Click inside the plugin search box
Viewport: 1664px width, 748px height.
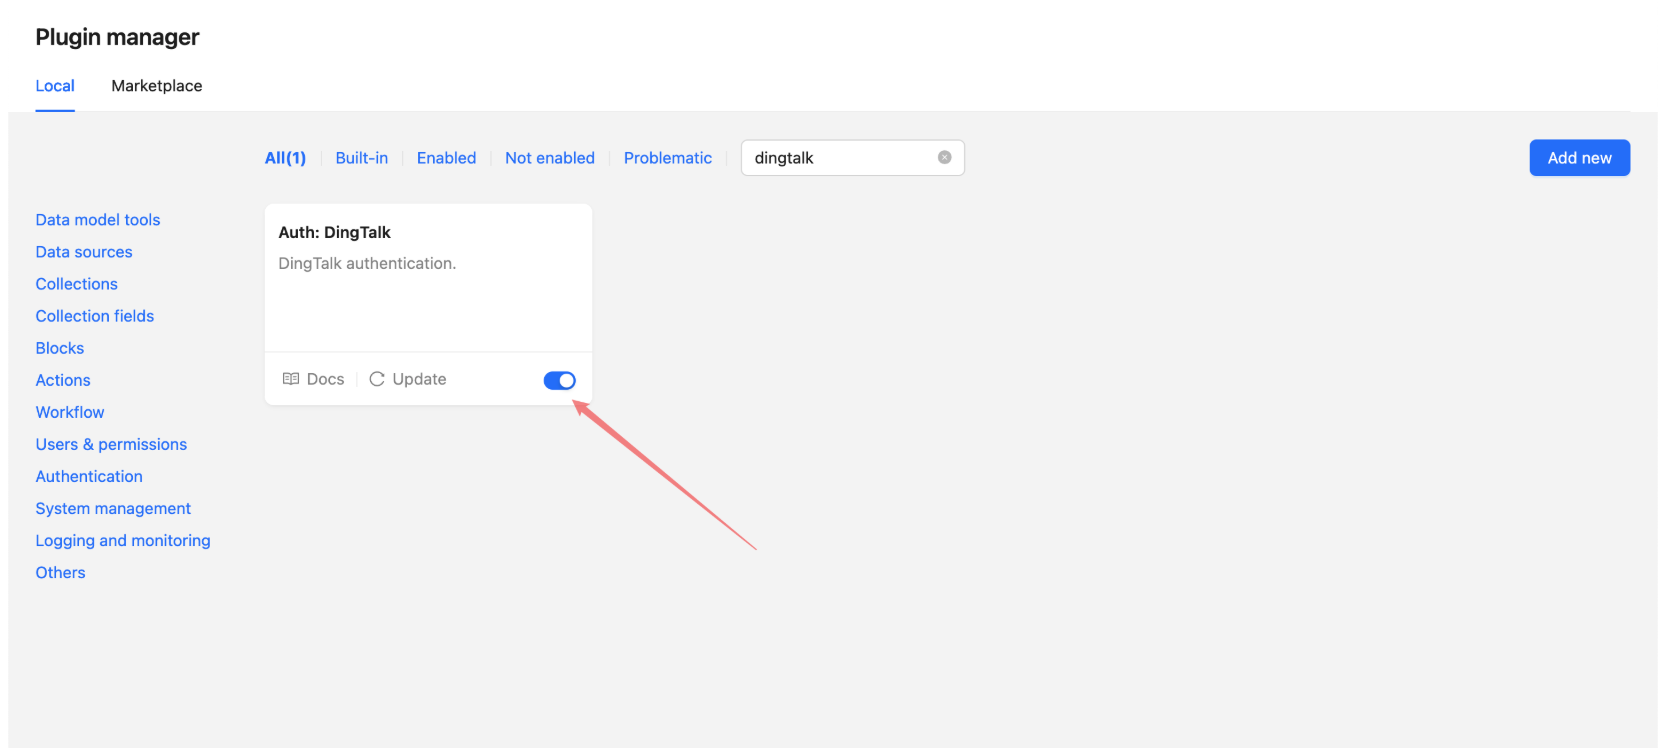coord(840,158)
